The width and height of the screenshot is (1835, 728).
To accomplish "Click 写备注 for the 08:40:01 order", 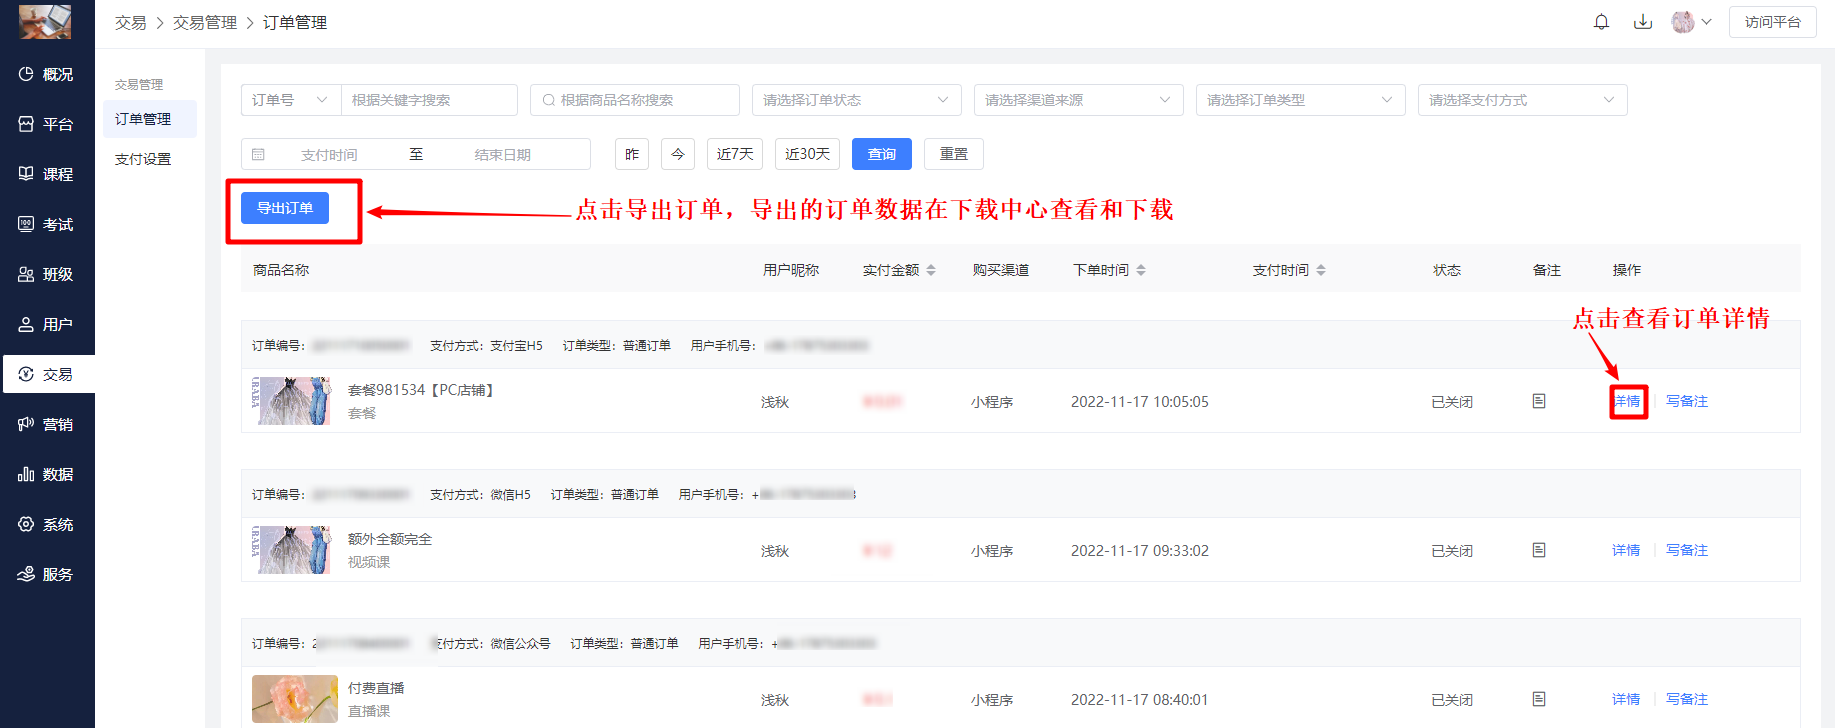I will pos(1687,699).
